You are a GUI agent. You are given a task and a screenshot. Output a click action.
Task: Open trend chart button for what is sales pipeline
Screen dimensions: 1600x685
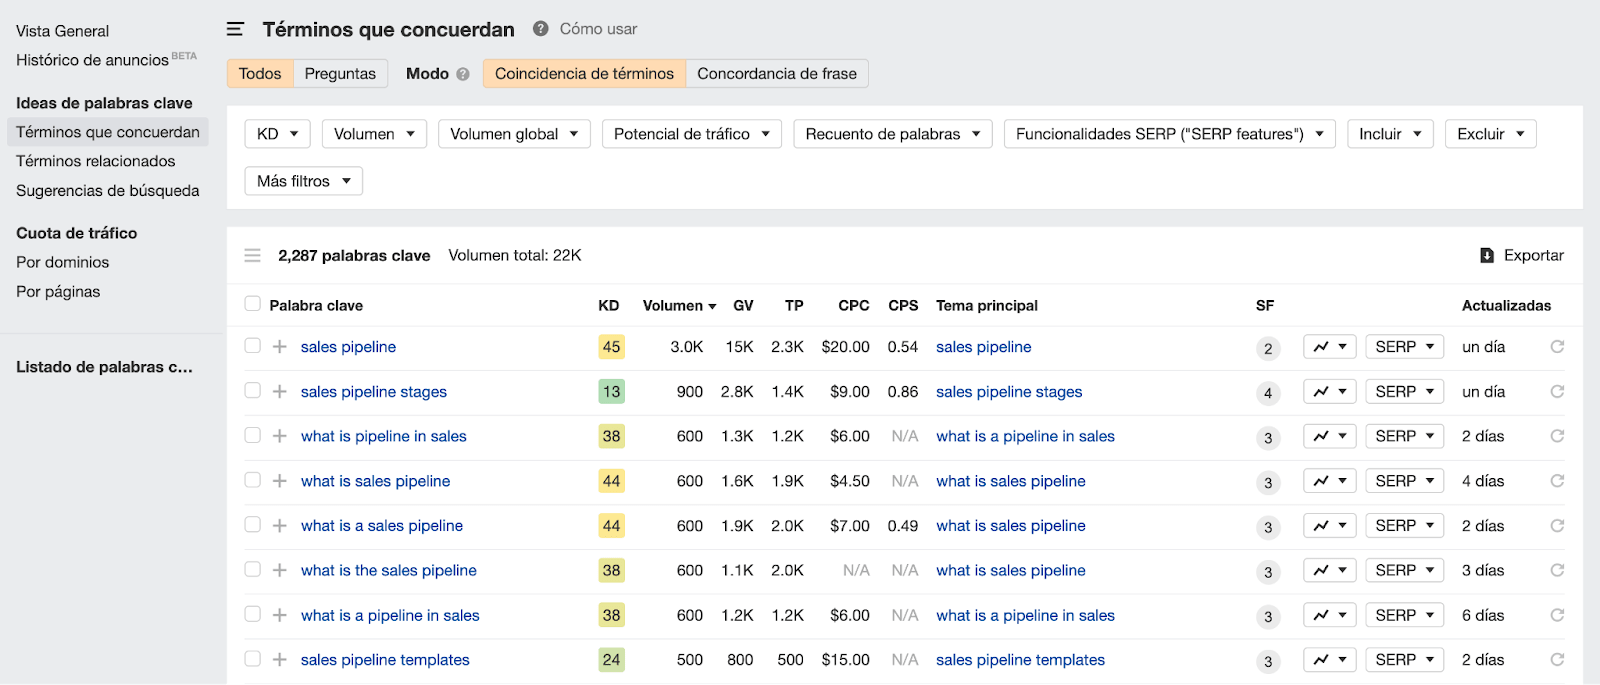pyautogui.click(x=1329, y=481)
